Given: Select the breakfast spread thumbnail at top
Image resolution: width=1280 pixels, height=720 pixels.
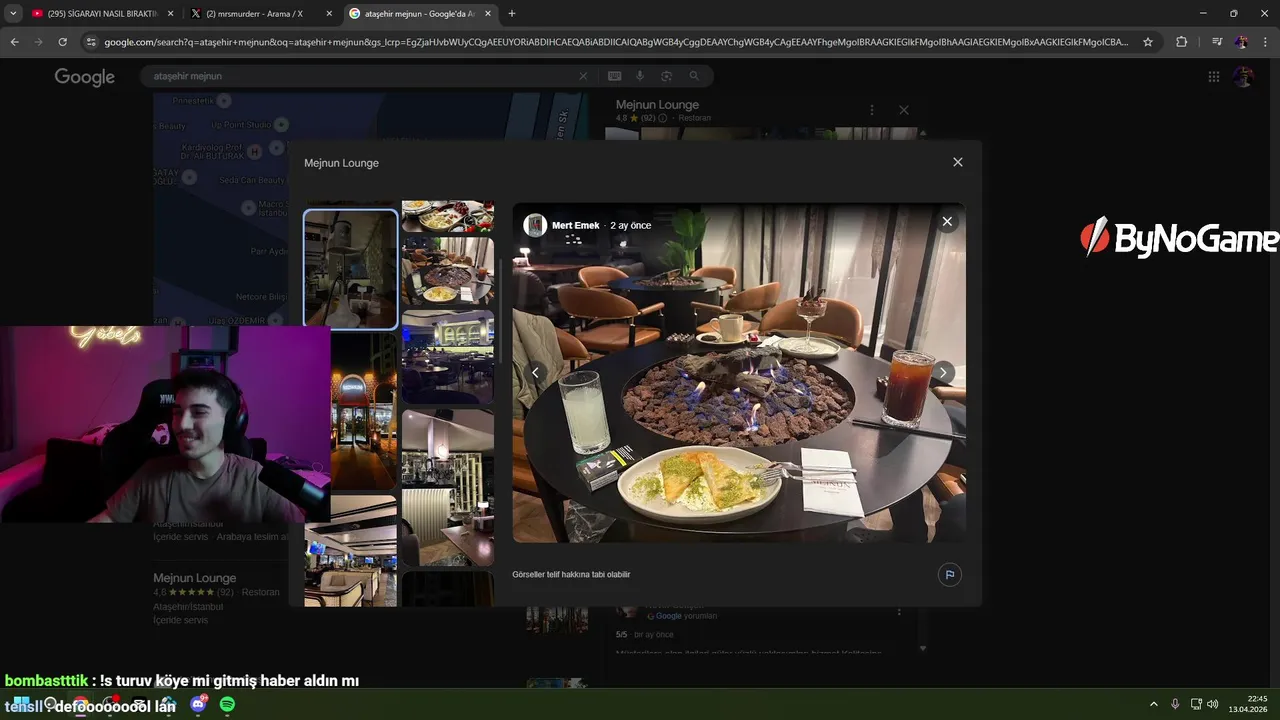Looking at the screenshot, I should [447, 216].
